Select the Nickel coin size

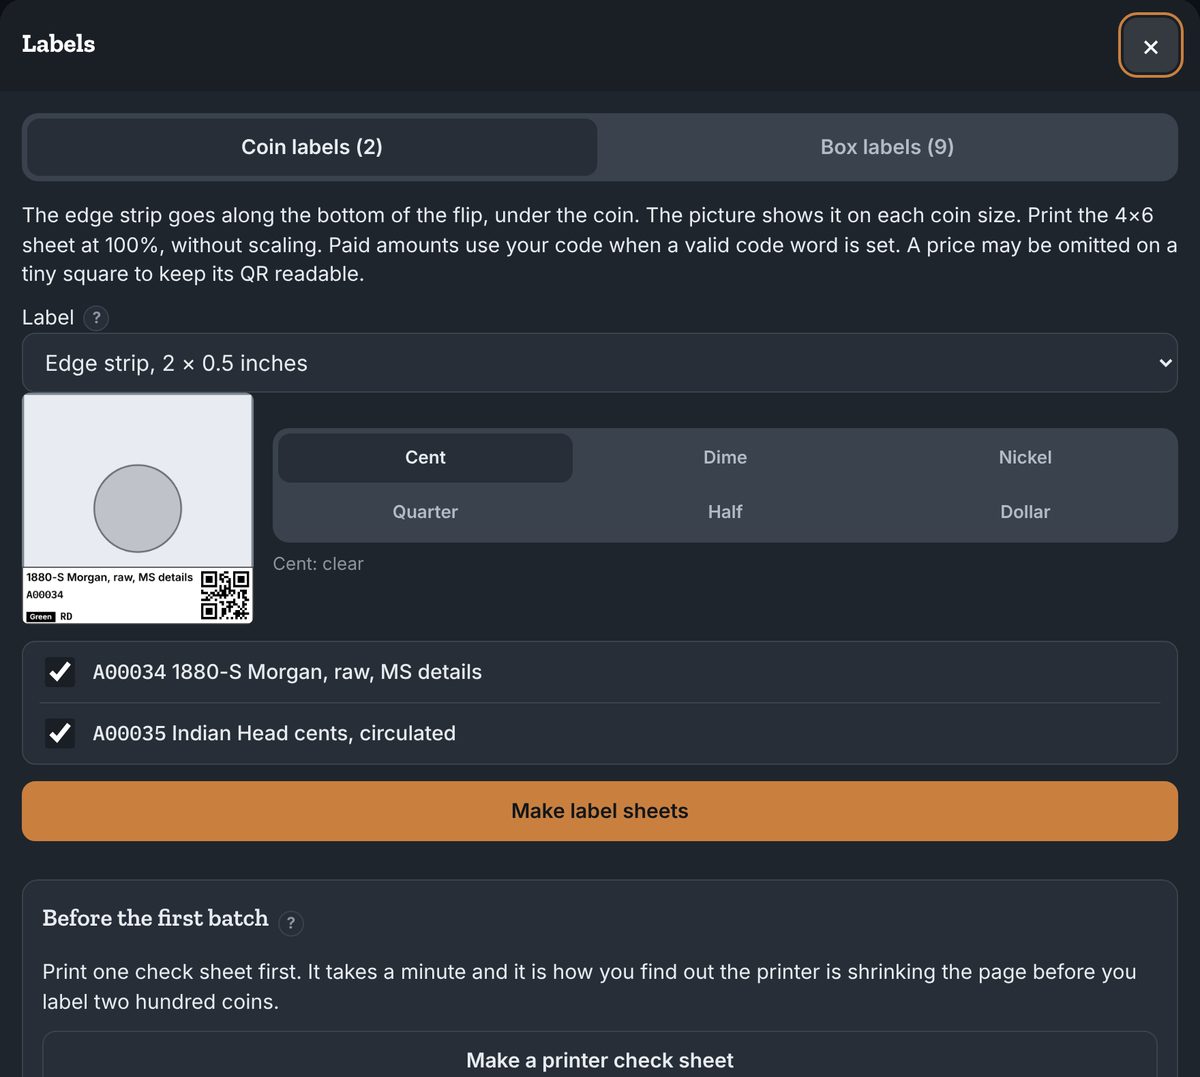click(x=1025, y=457)
